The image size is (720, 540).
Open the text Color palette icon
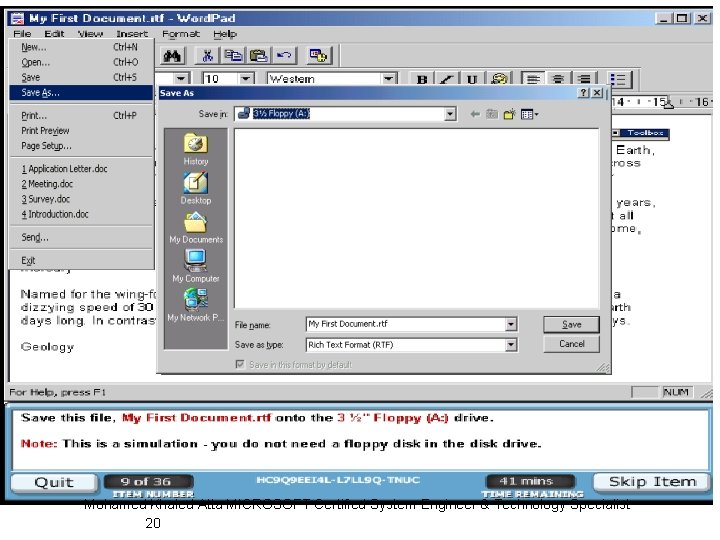[x=499, y=79]
